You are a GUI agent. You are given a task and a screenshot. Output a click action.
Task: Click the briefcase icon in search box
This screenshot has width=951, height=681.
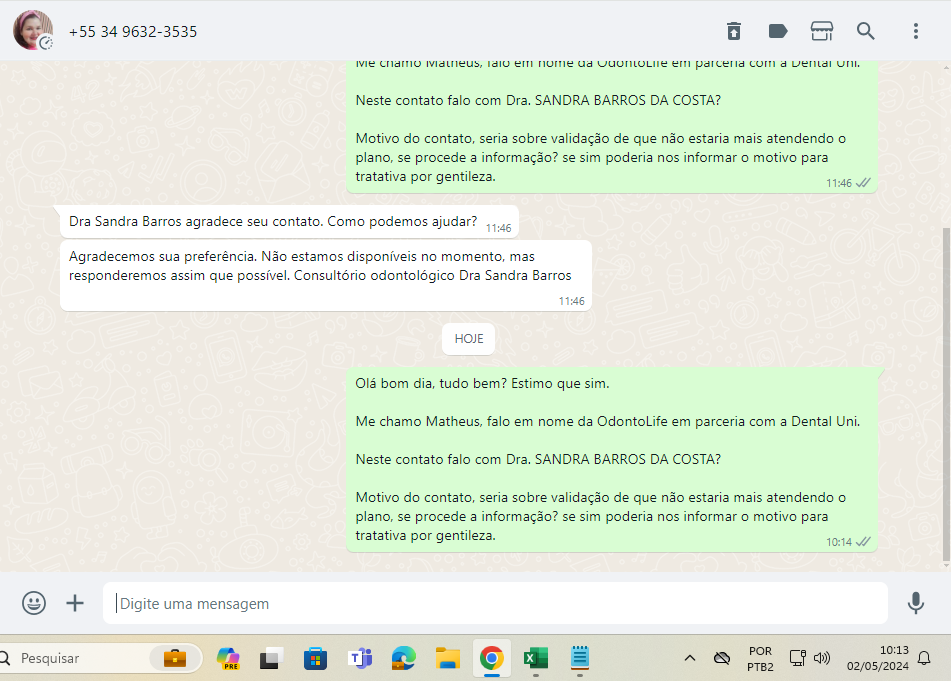[x=175, y=658]
